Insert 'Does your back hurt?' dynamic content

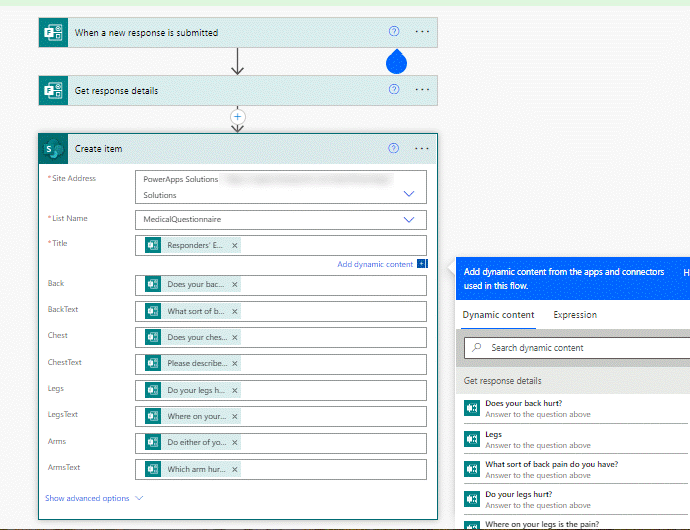coord(576,409)
